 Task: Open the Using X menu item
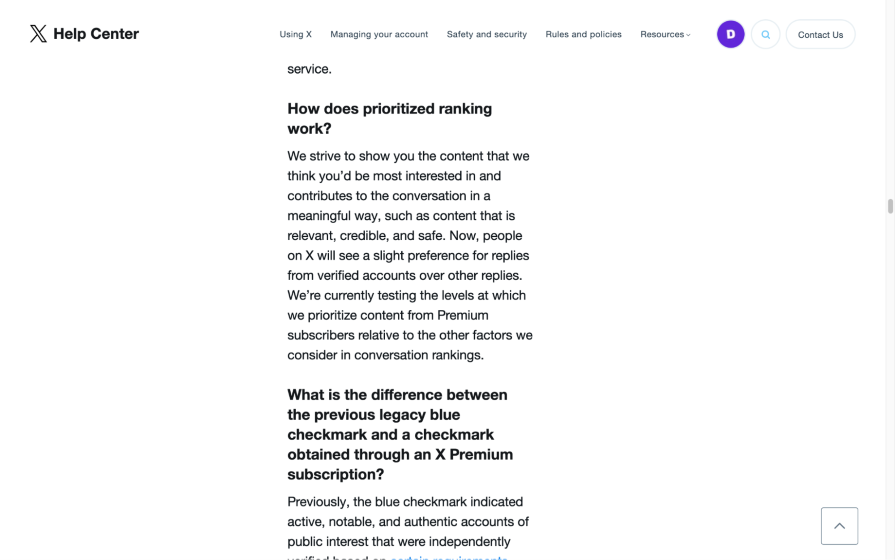pyautogui.click(x=295, y=34)
